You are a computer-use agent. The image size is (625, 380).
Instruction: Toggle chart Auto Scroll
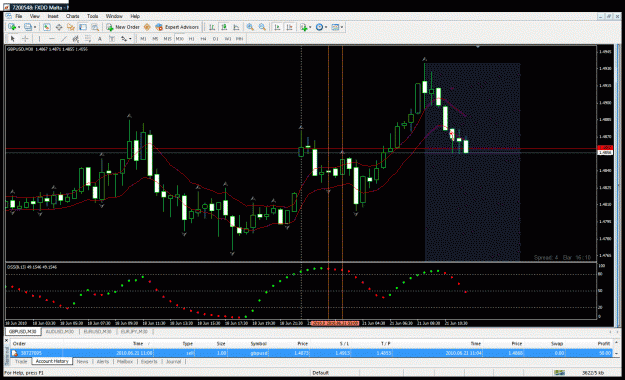277,27
